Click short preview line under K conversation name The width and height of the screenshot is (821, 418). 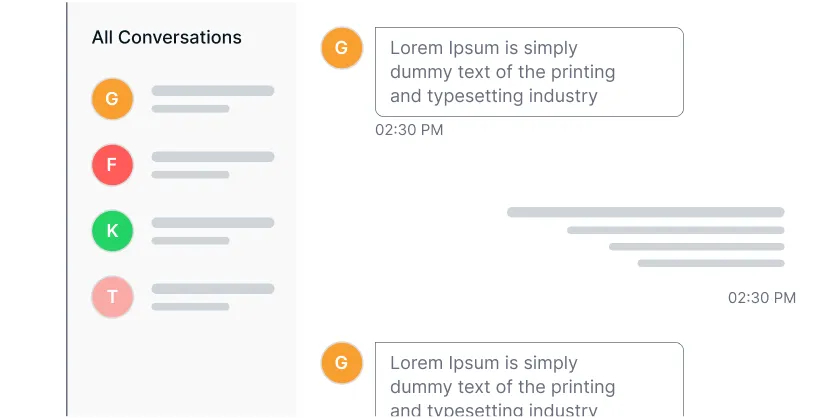click(x=190, y=240)
